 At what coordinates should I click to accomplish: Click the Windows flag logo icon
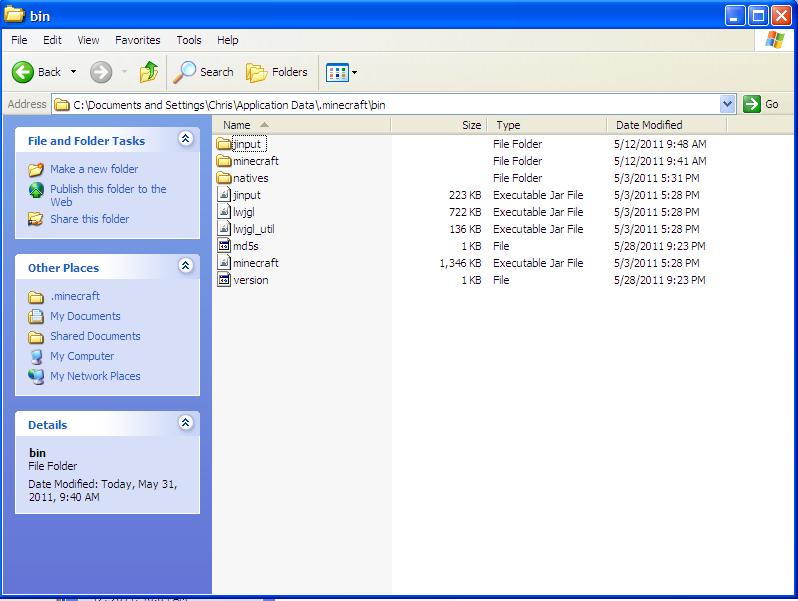[x=775, y=40]
